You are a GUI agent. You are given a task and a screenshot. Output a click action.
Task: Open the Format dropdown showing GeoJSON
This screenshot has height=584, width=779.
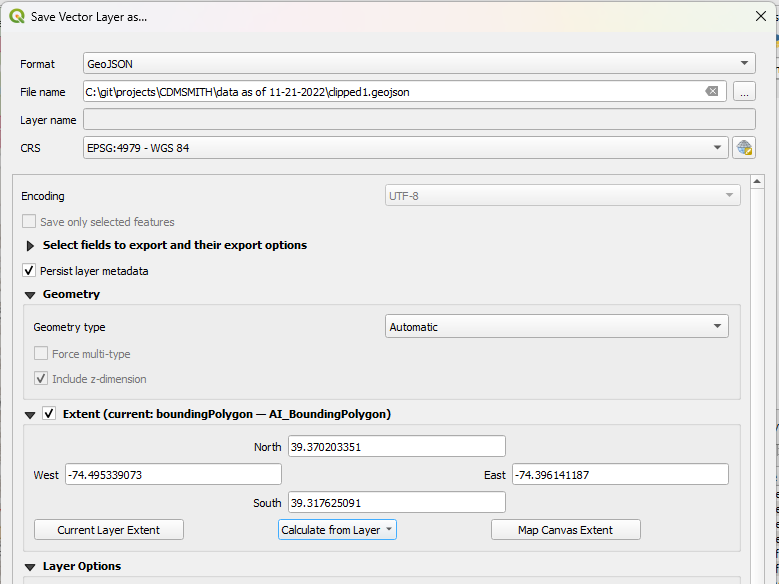click(419, 64)
